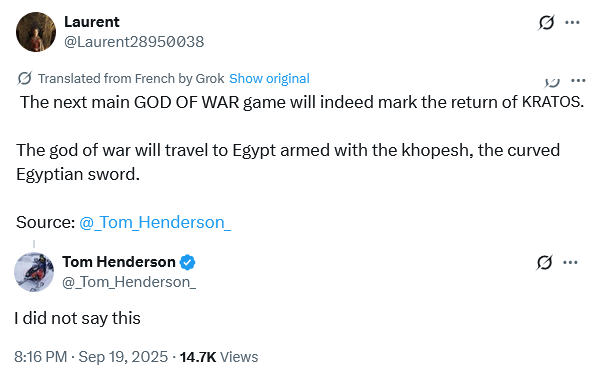598x385 pixels.
Task: Open the three-dot menu on Tom Henderson's post
Action: point(570,263)
